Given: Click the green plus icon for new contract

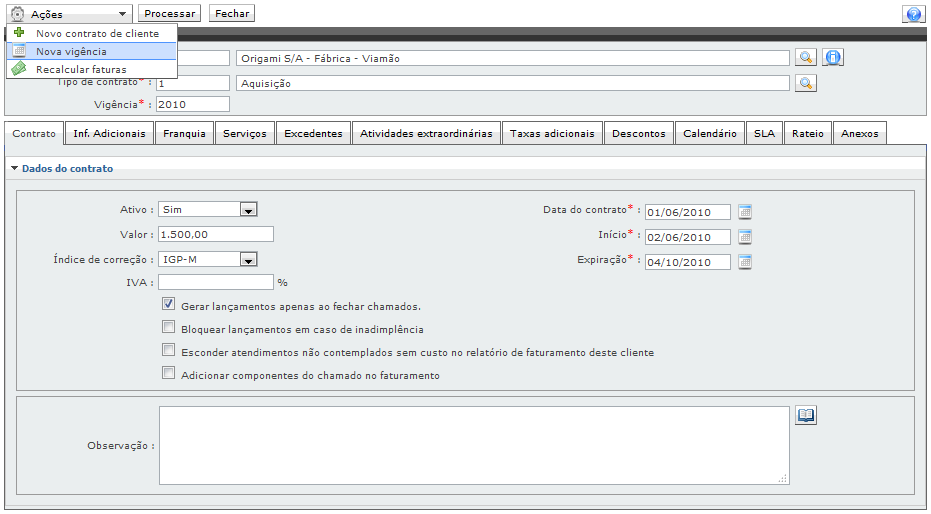Looking at the screenshot, I should [19, 33].
